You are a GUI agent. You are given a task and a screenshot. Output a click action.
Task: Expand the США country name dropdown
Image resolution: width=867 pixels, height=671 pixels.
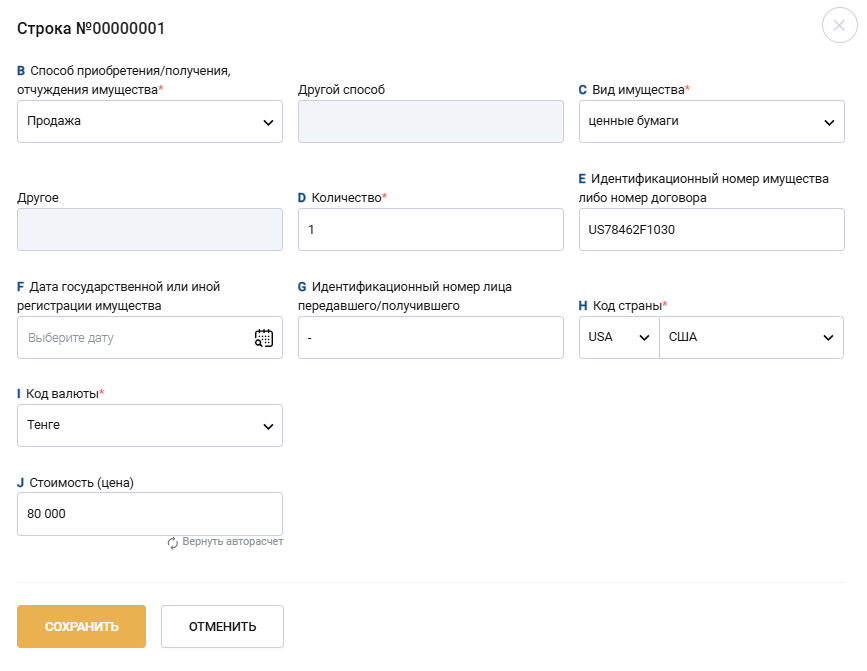click(751, 338)
